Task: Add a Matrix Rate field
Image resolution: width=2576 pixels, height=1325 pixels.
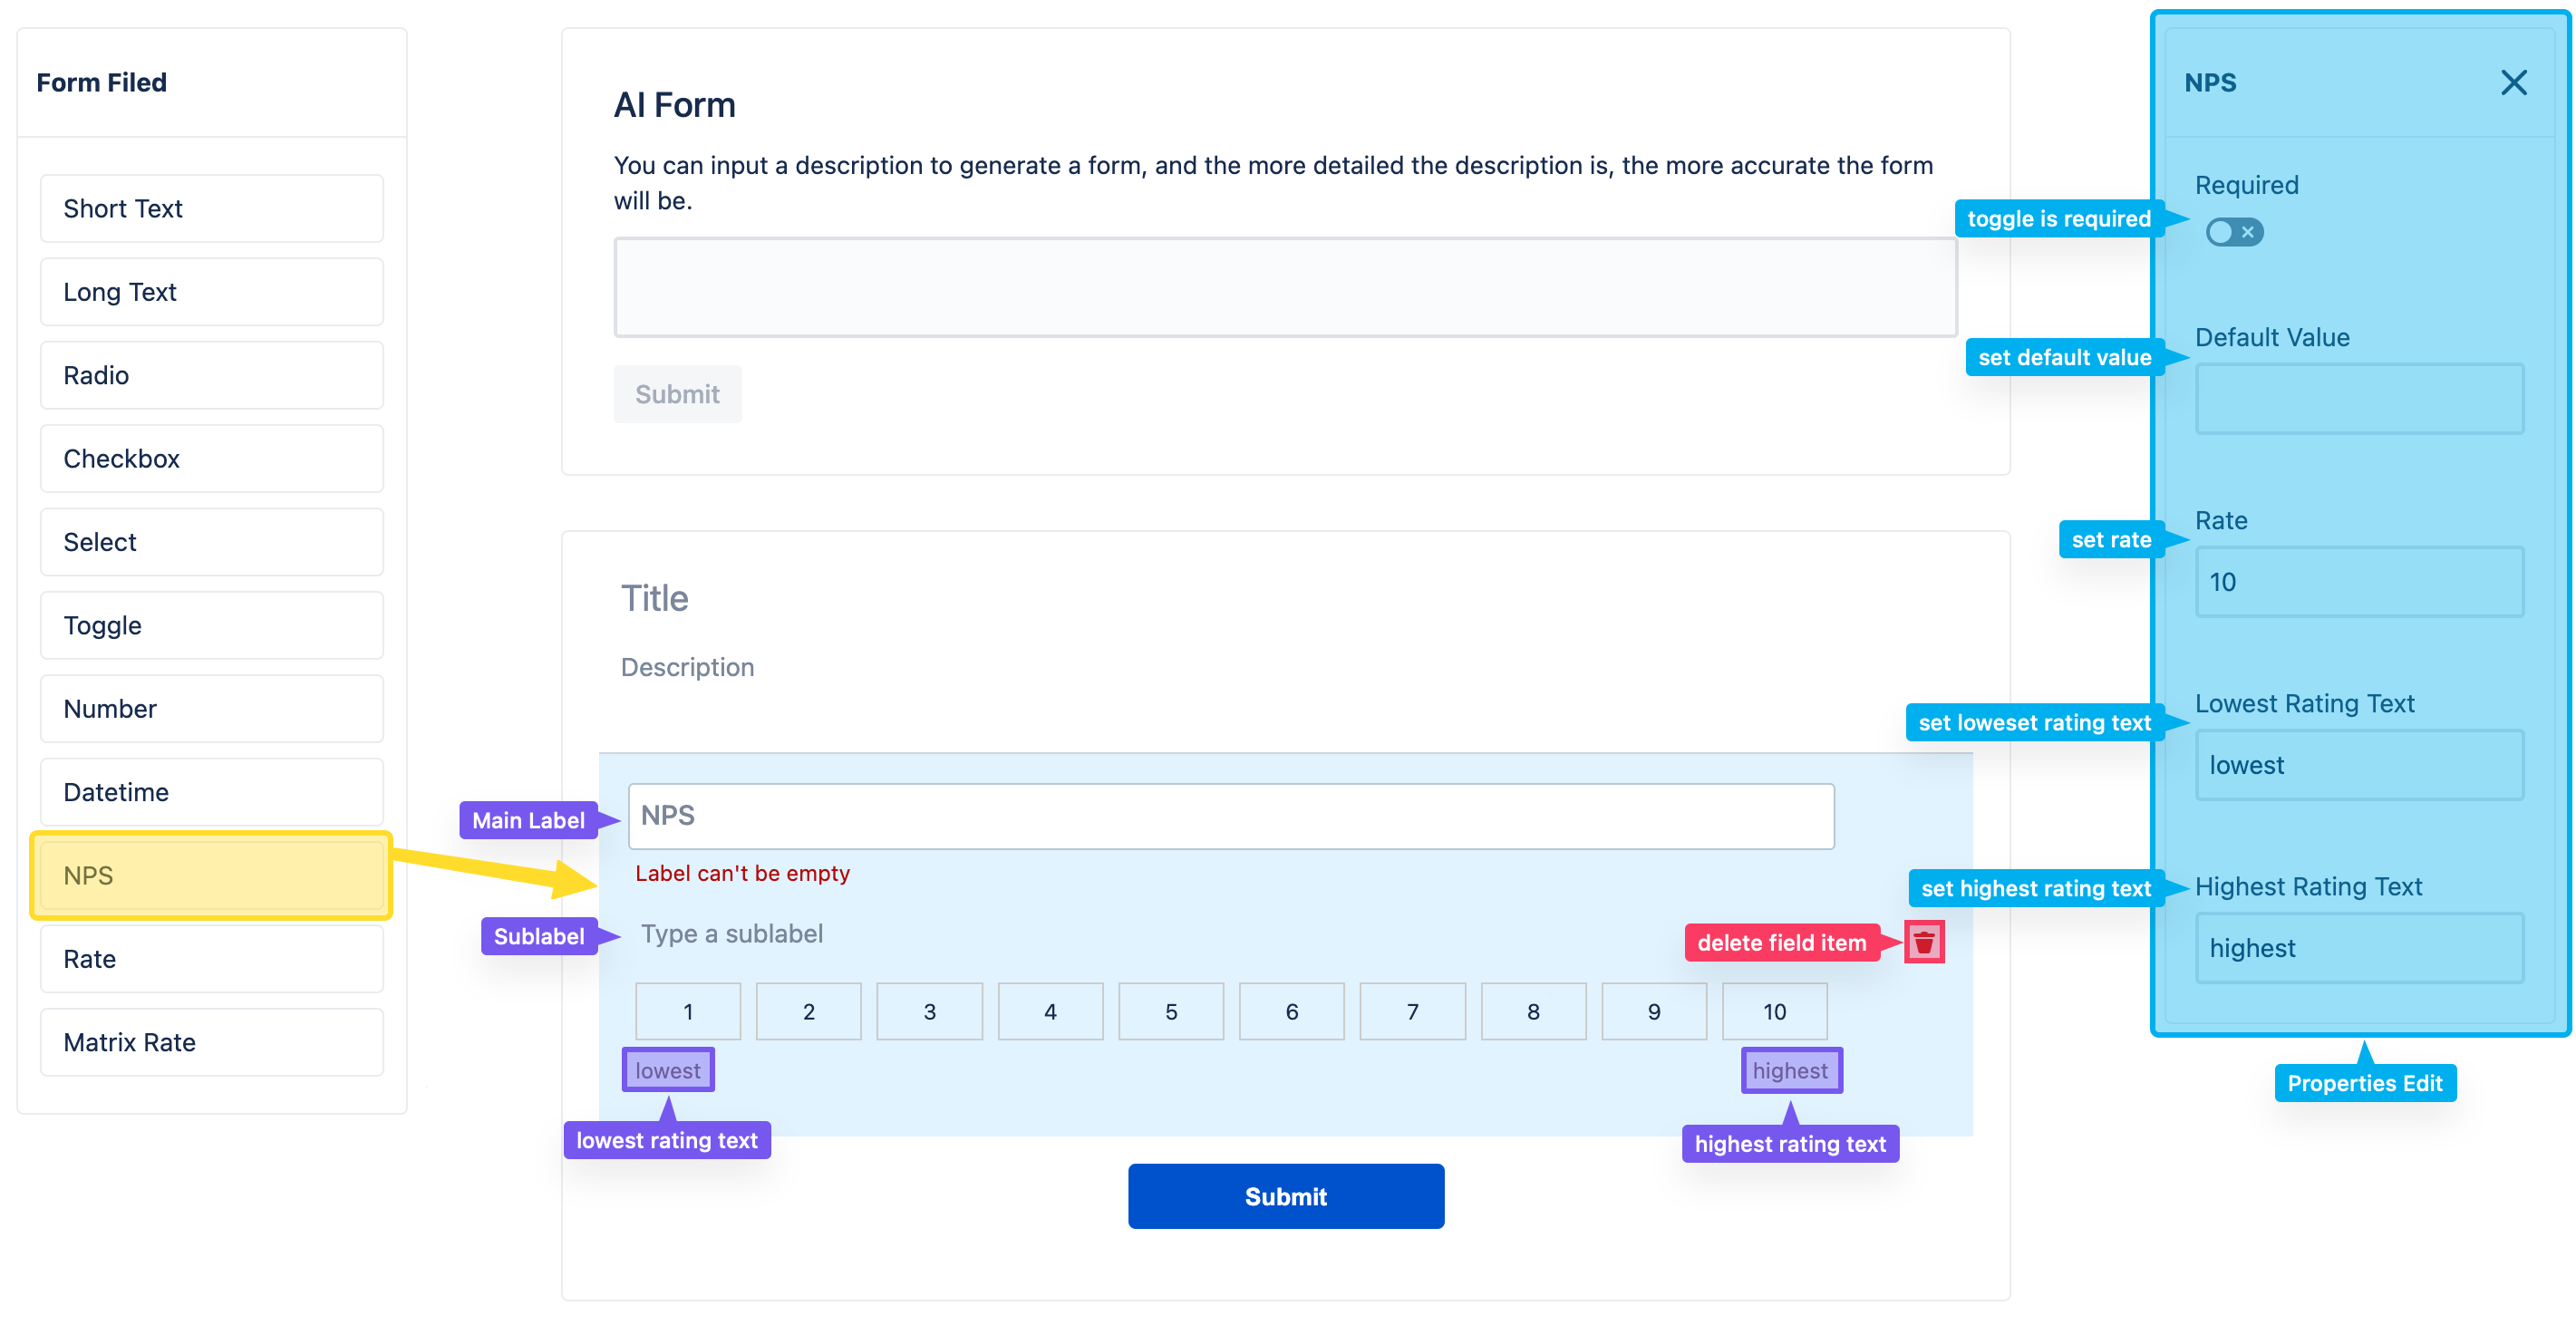Action: [x=212, y=1041]
